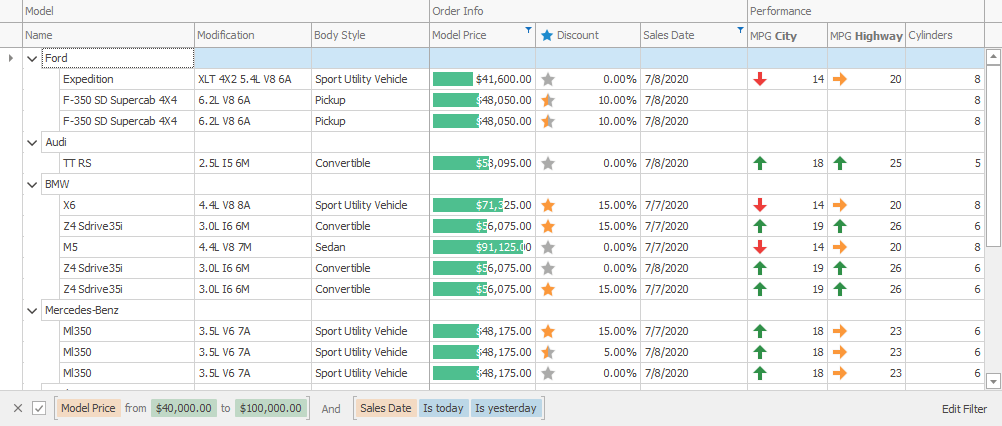Select the M5 name cell
Screen dimensions: 1002x426
click(x=128, y=247)
